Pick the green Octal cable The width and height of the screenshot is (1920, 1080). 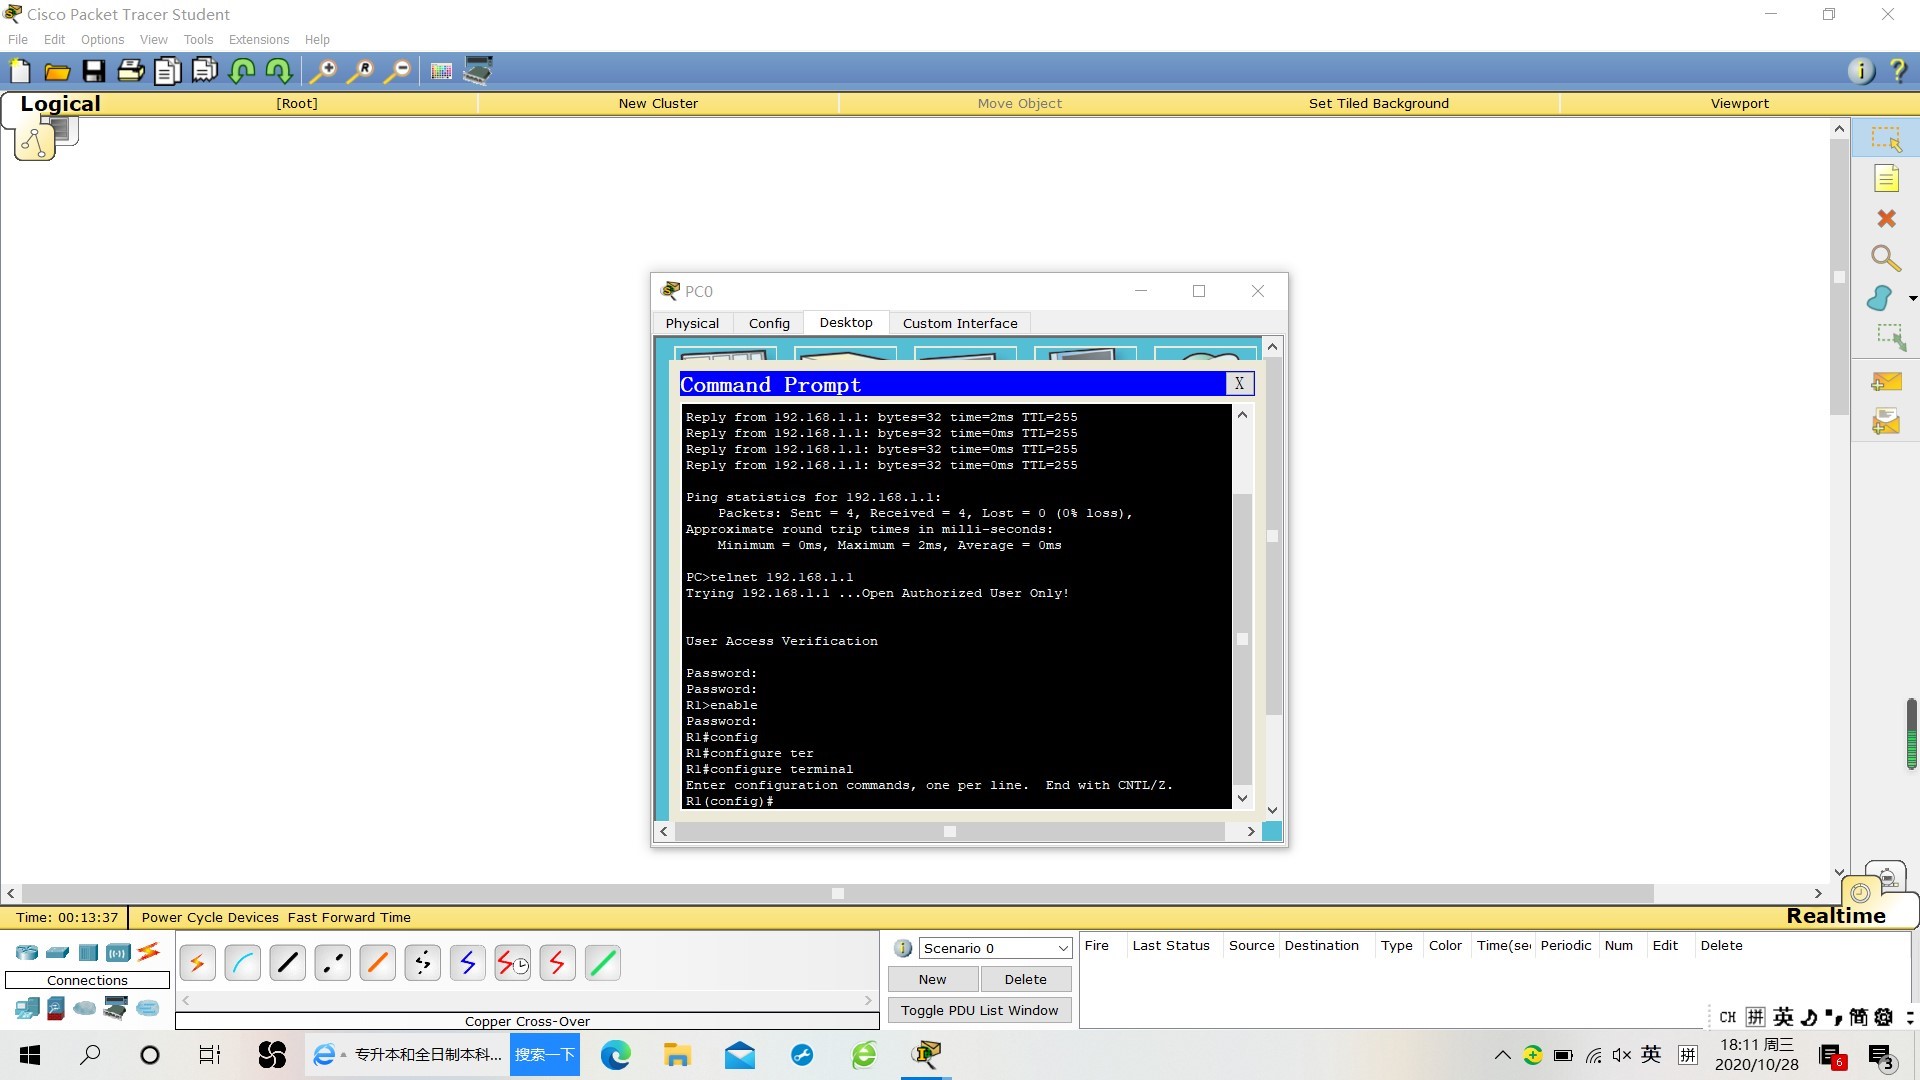(x=602, y=963)
